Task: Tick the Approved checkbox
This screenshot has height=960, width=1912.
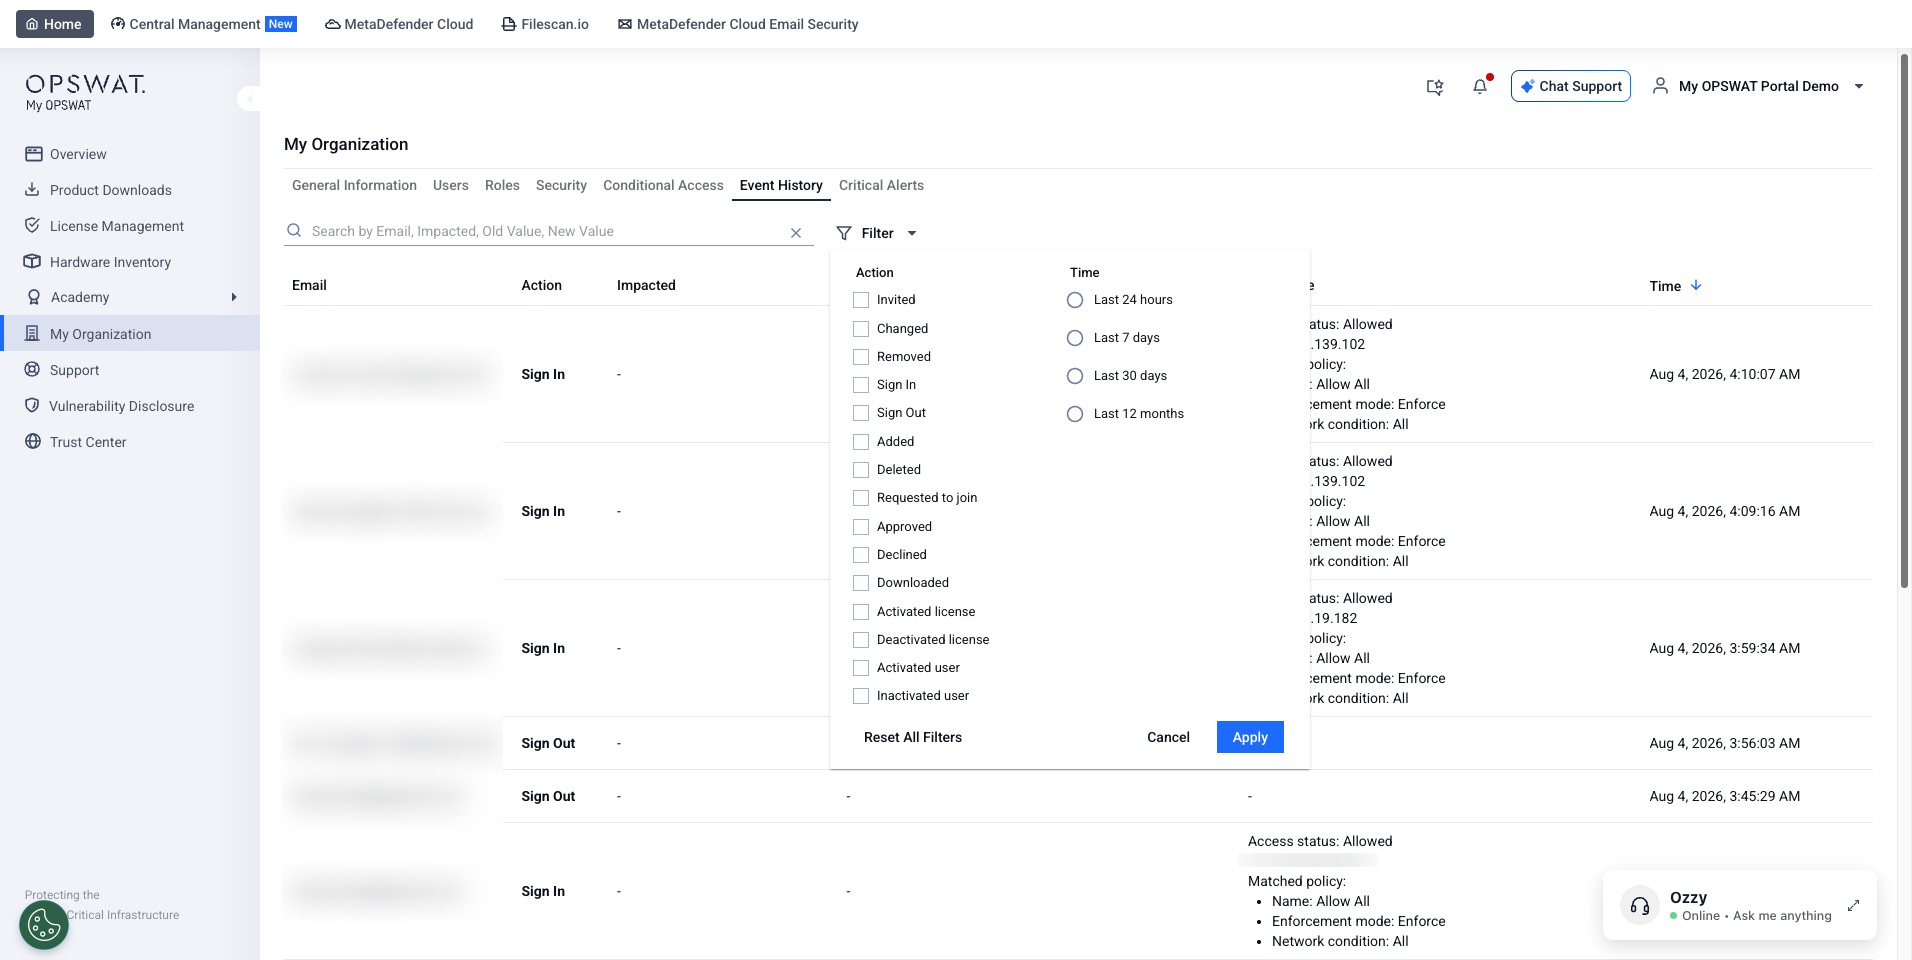Action: point(861,527)
